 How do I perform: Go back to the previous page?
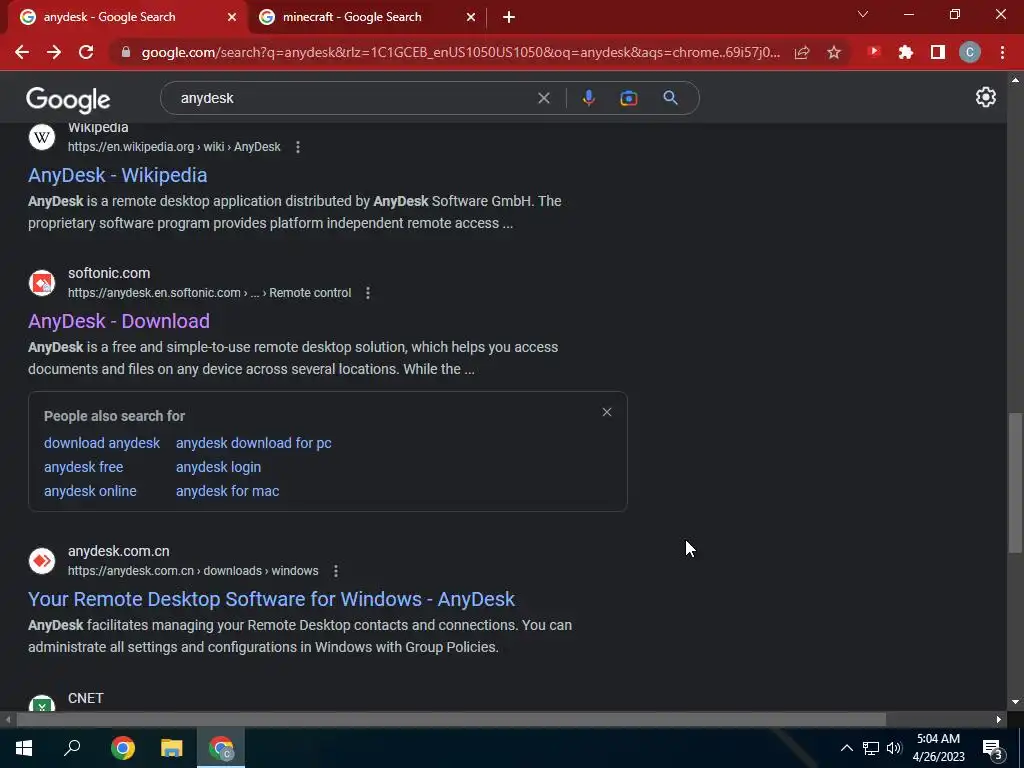pyautogui.click(x=22, y=52)
